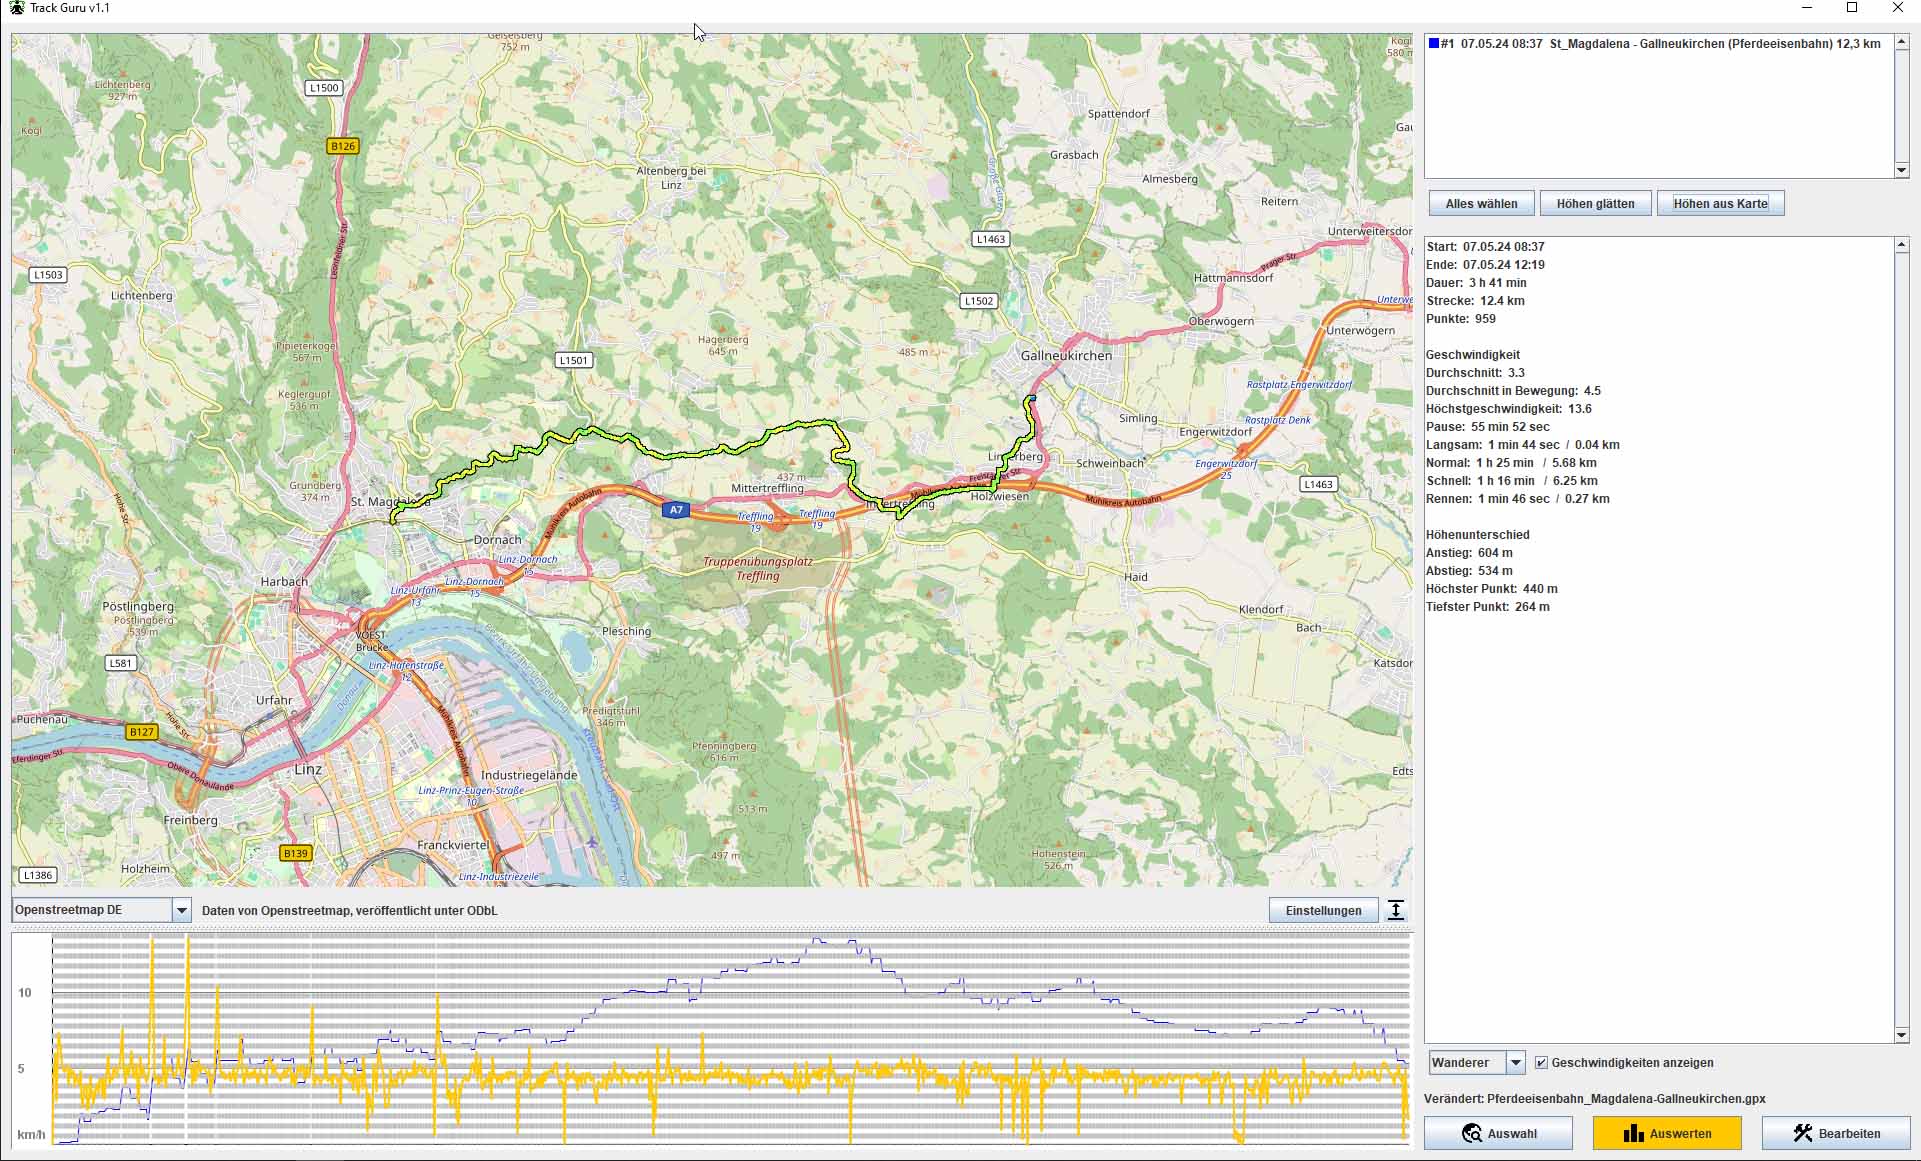Click statistics panel scroll-down arrow
Screen dimensions: 1921x1161
(1902, 1035)
